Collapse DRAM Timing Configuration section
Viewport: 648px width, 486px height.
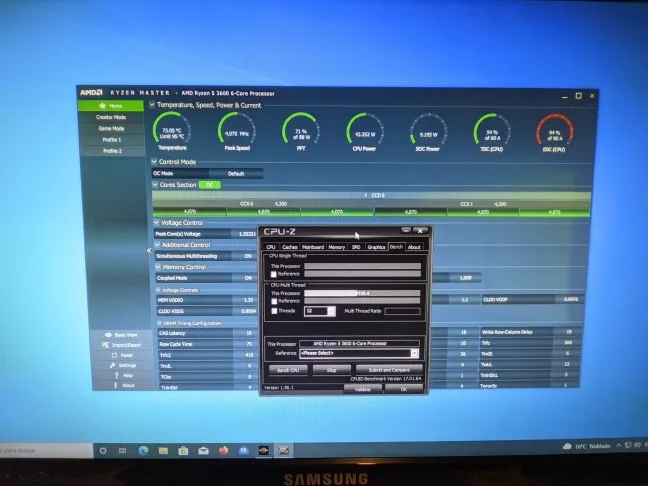tap(160, 323)
